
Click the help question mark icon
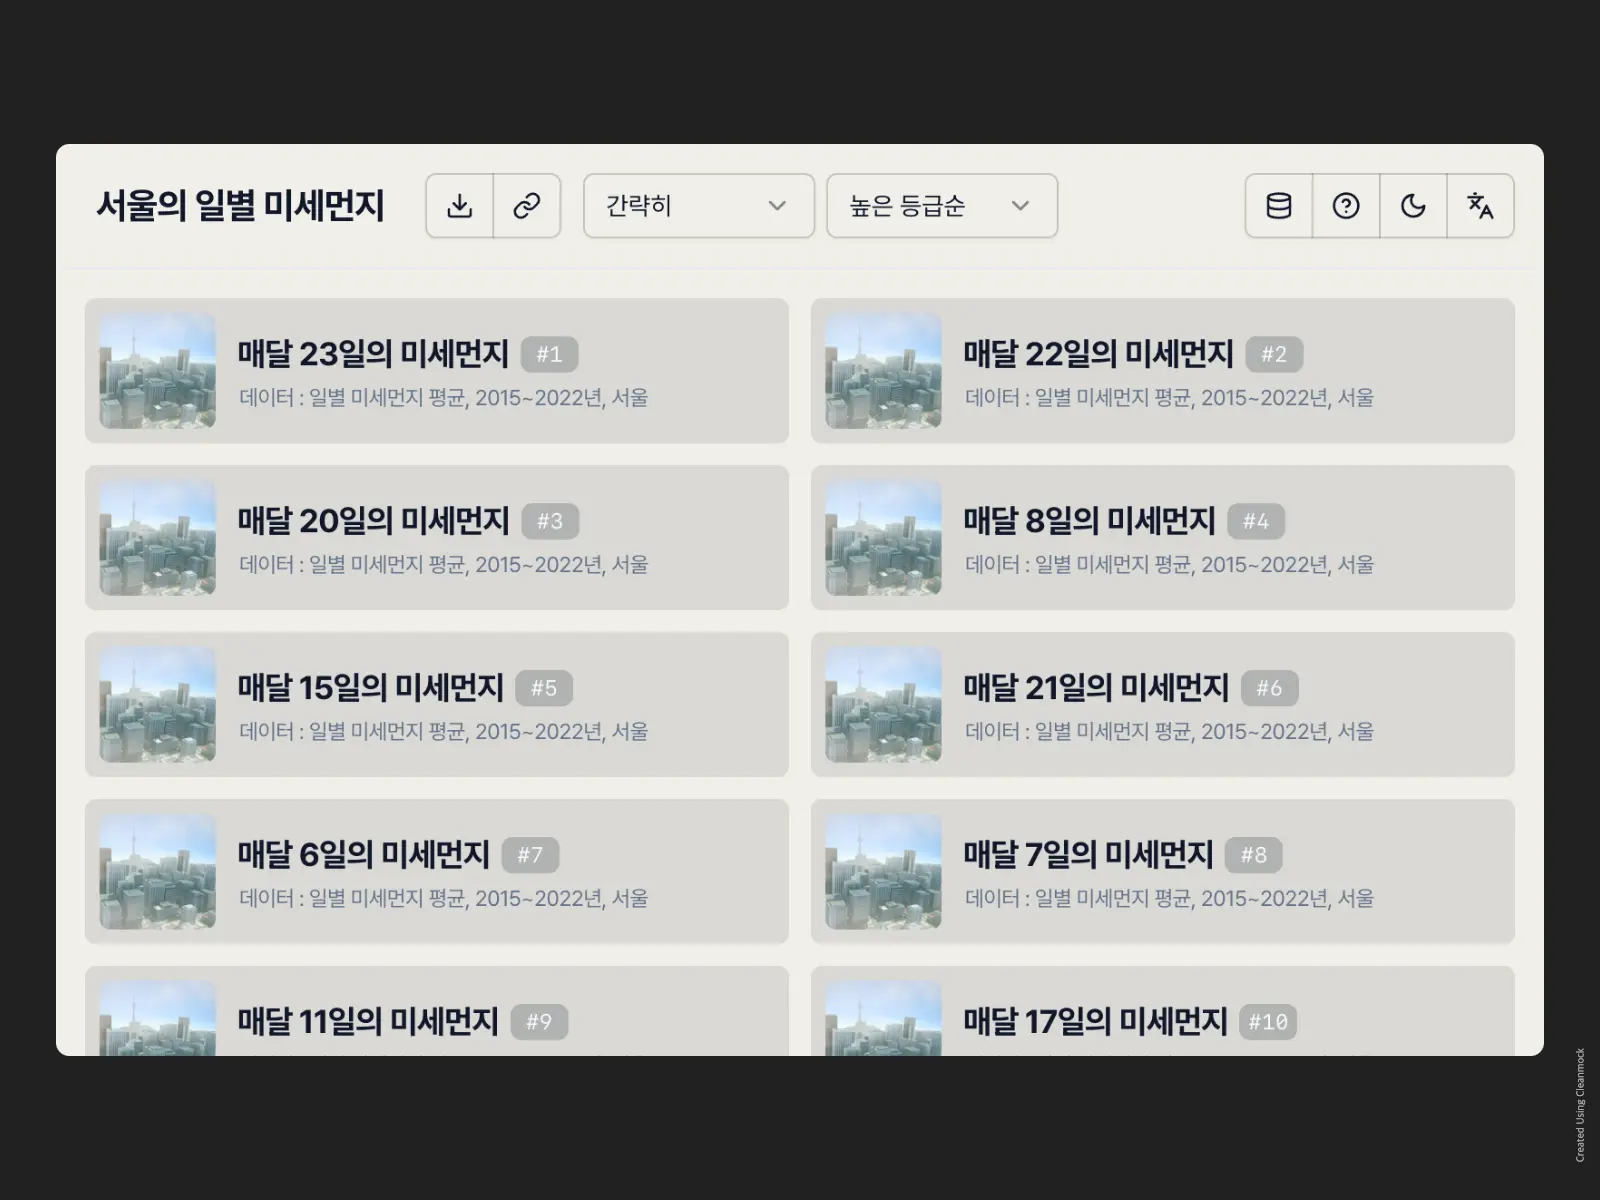tap(1346, 206)
